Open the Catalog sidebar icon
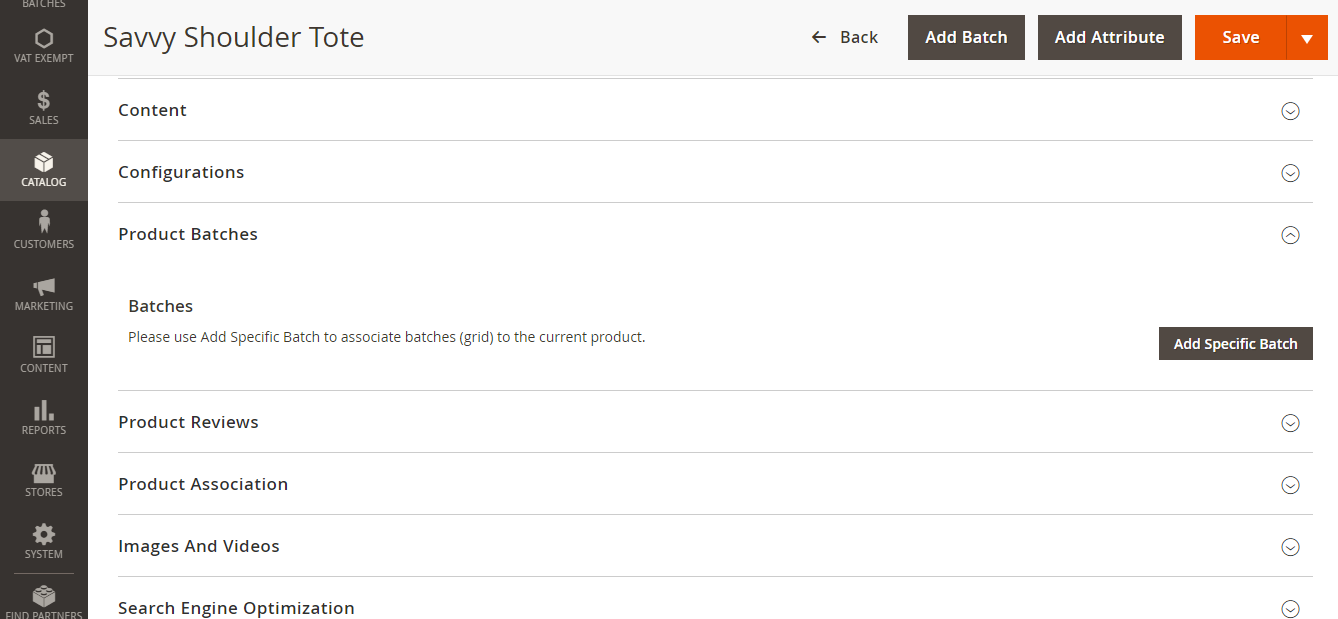This screenshot has height=619, width=1338. pos(43,163)
